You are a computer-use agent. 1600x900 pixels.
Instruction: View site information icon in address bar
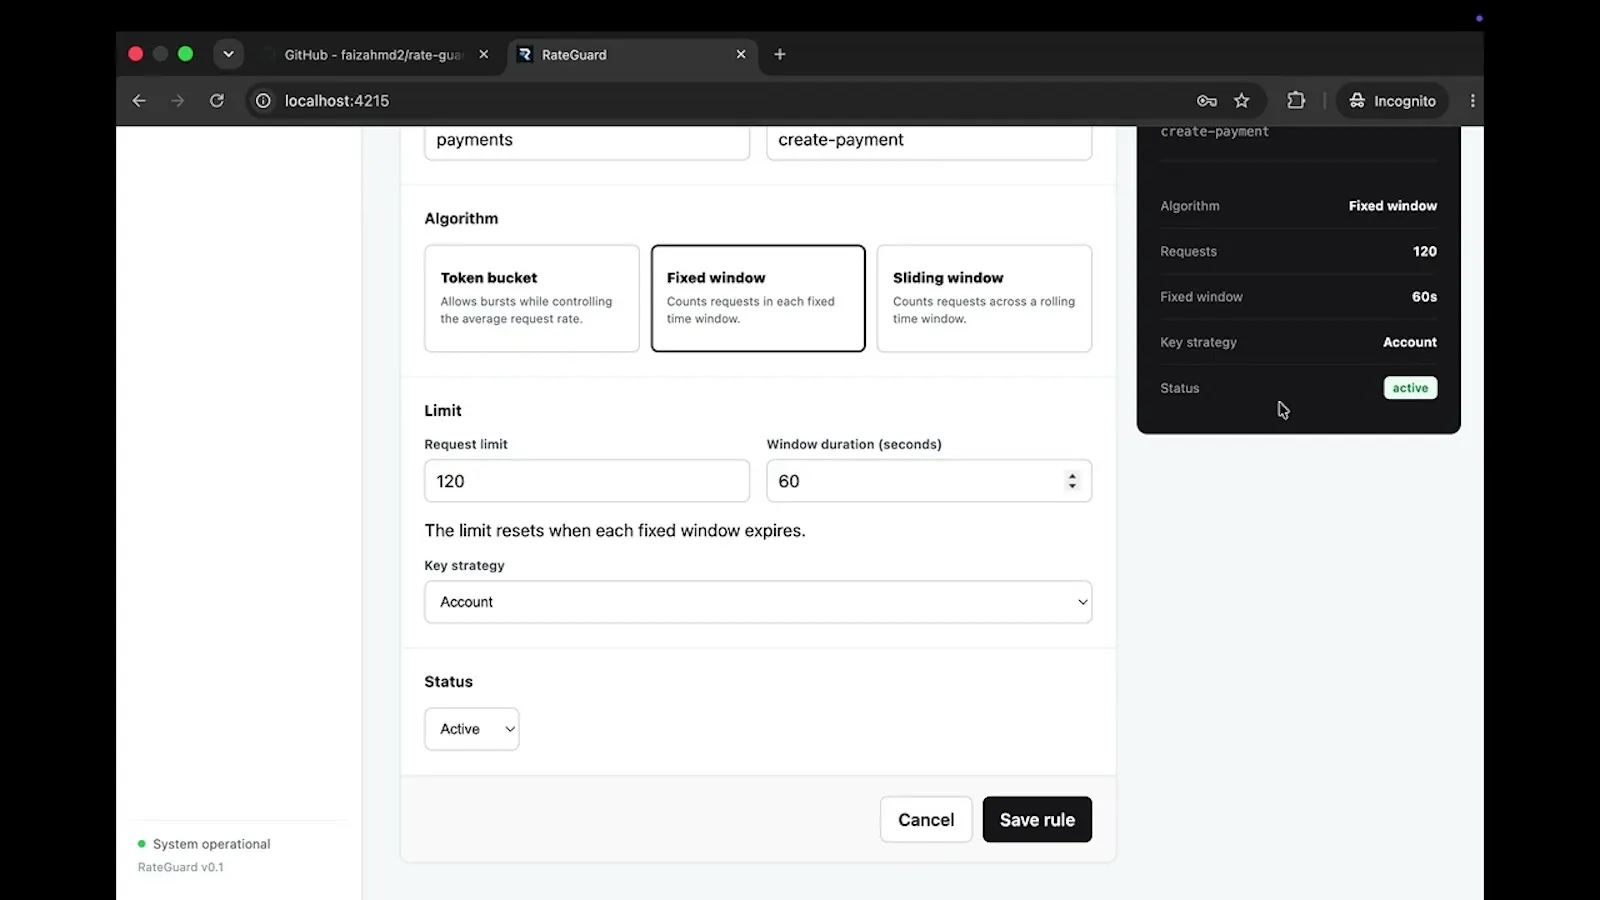pyautogui.click(x=263, y=100)
